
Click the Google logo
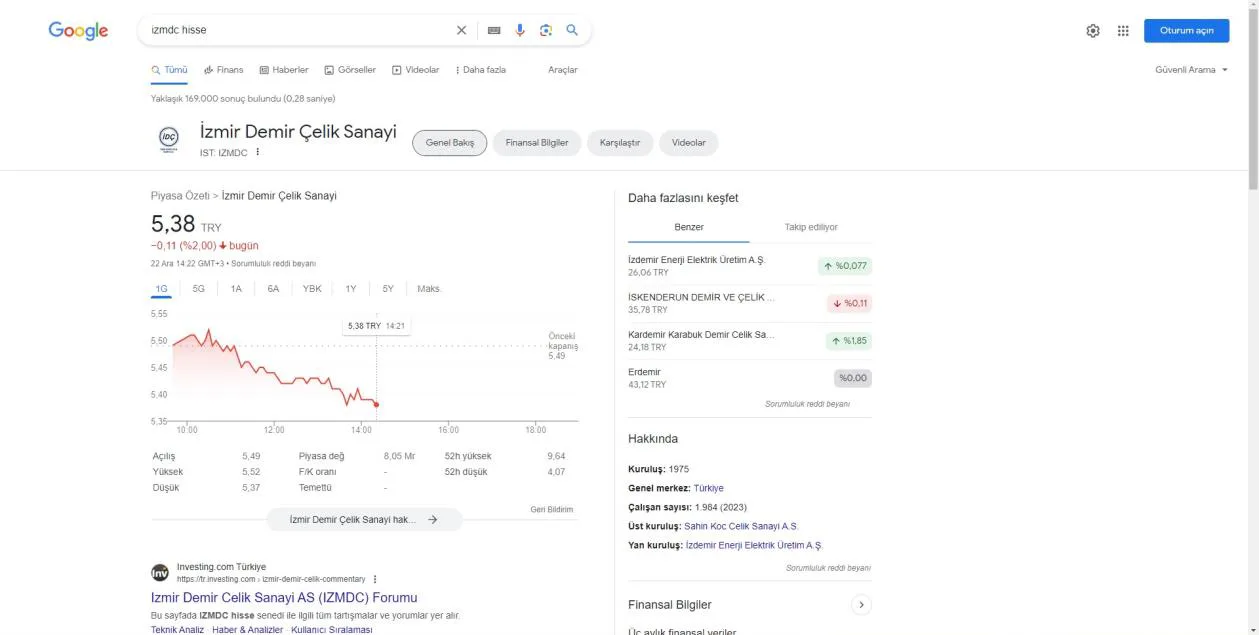78,31
